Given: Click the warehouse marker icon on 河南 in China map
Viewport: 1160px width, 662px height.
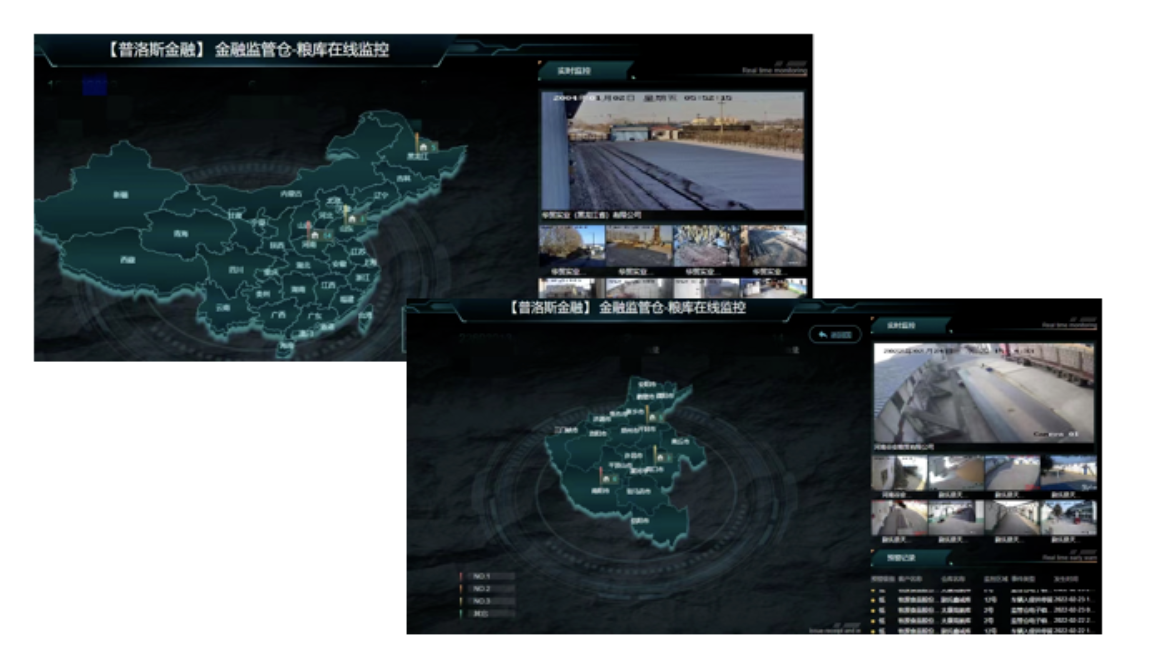Looking at the screenshot, I should click(x=315, y=235).
